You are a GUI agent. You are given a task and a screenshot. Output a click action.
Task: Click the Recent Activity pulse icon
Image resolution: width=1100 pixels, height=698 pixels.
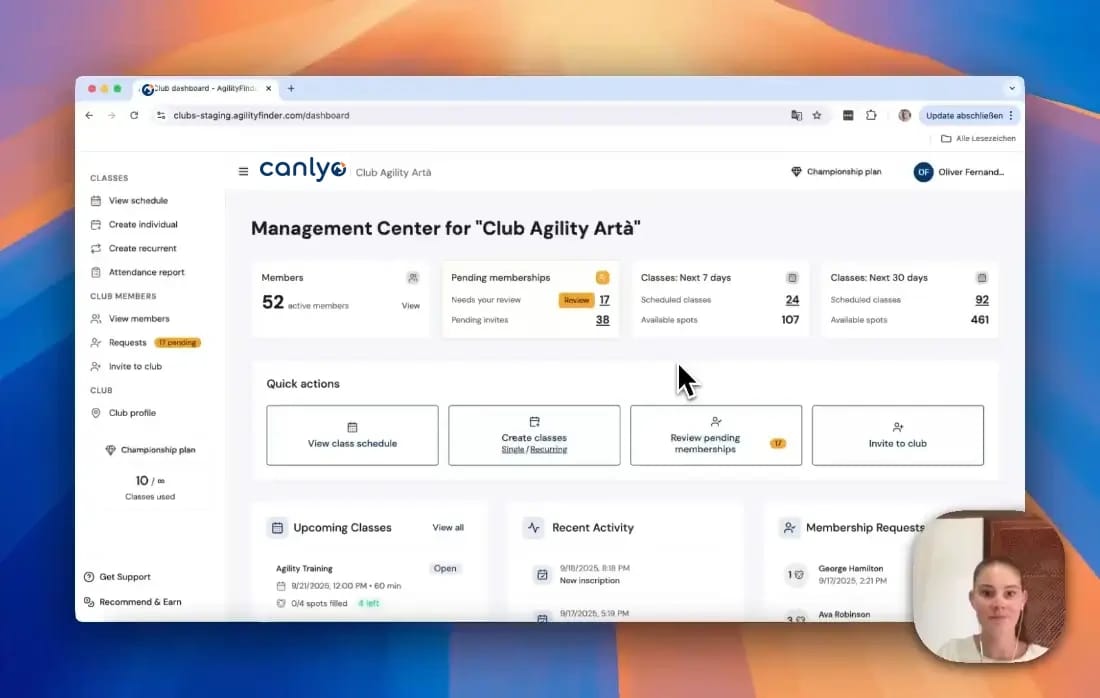[x=534, y=528]
